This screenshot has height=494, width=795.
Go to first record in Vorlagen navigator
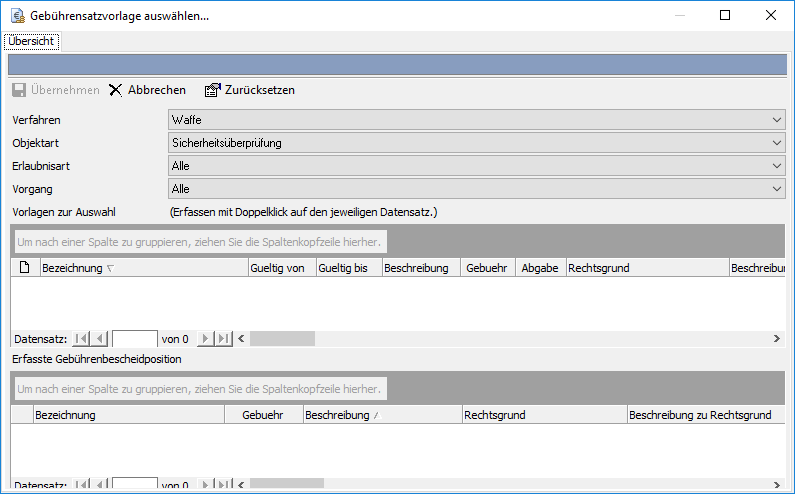click(82, 339)
